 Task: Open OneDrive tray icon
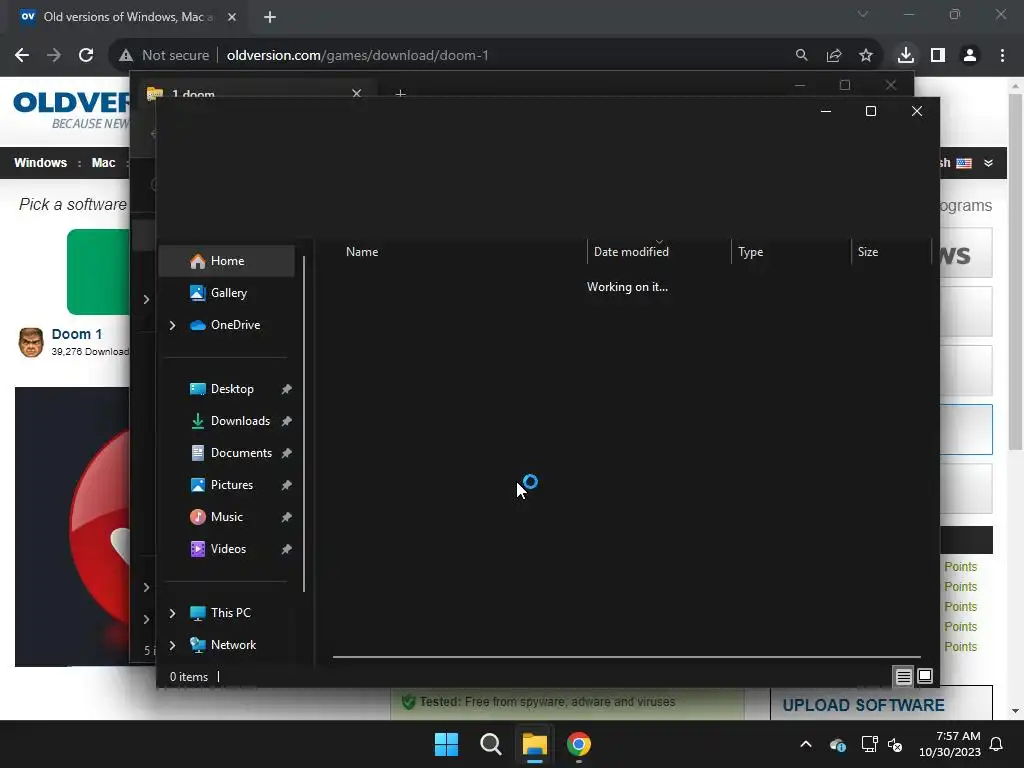pos(838,744)
